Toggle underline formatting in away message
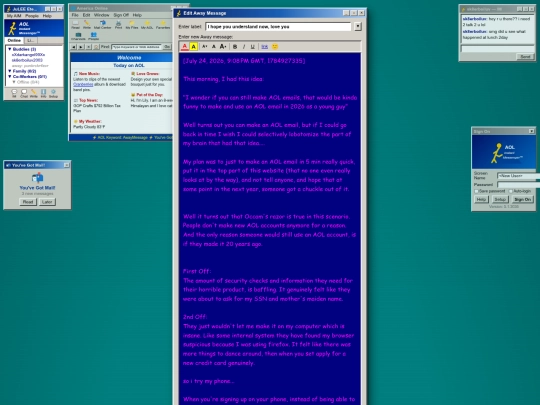This screenshot has height=405, width=540. [252, 46]
